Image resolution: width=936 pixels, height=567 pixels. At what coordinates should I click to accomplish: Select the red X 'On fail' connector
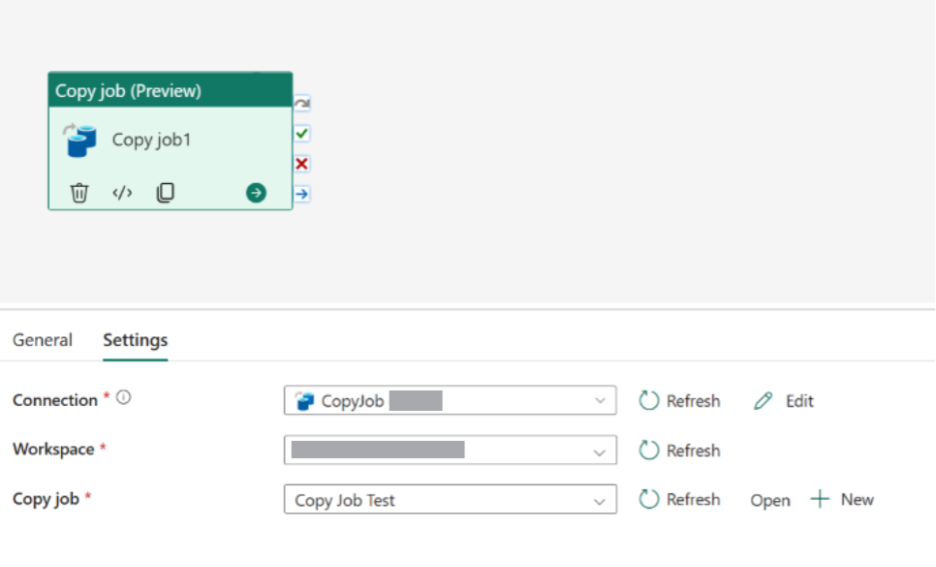(302, 163)
